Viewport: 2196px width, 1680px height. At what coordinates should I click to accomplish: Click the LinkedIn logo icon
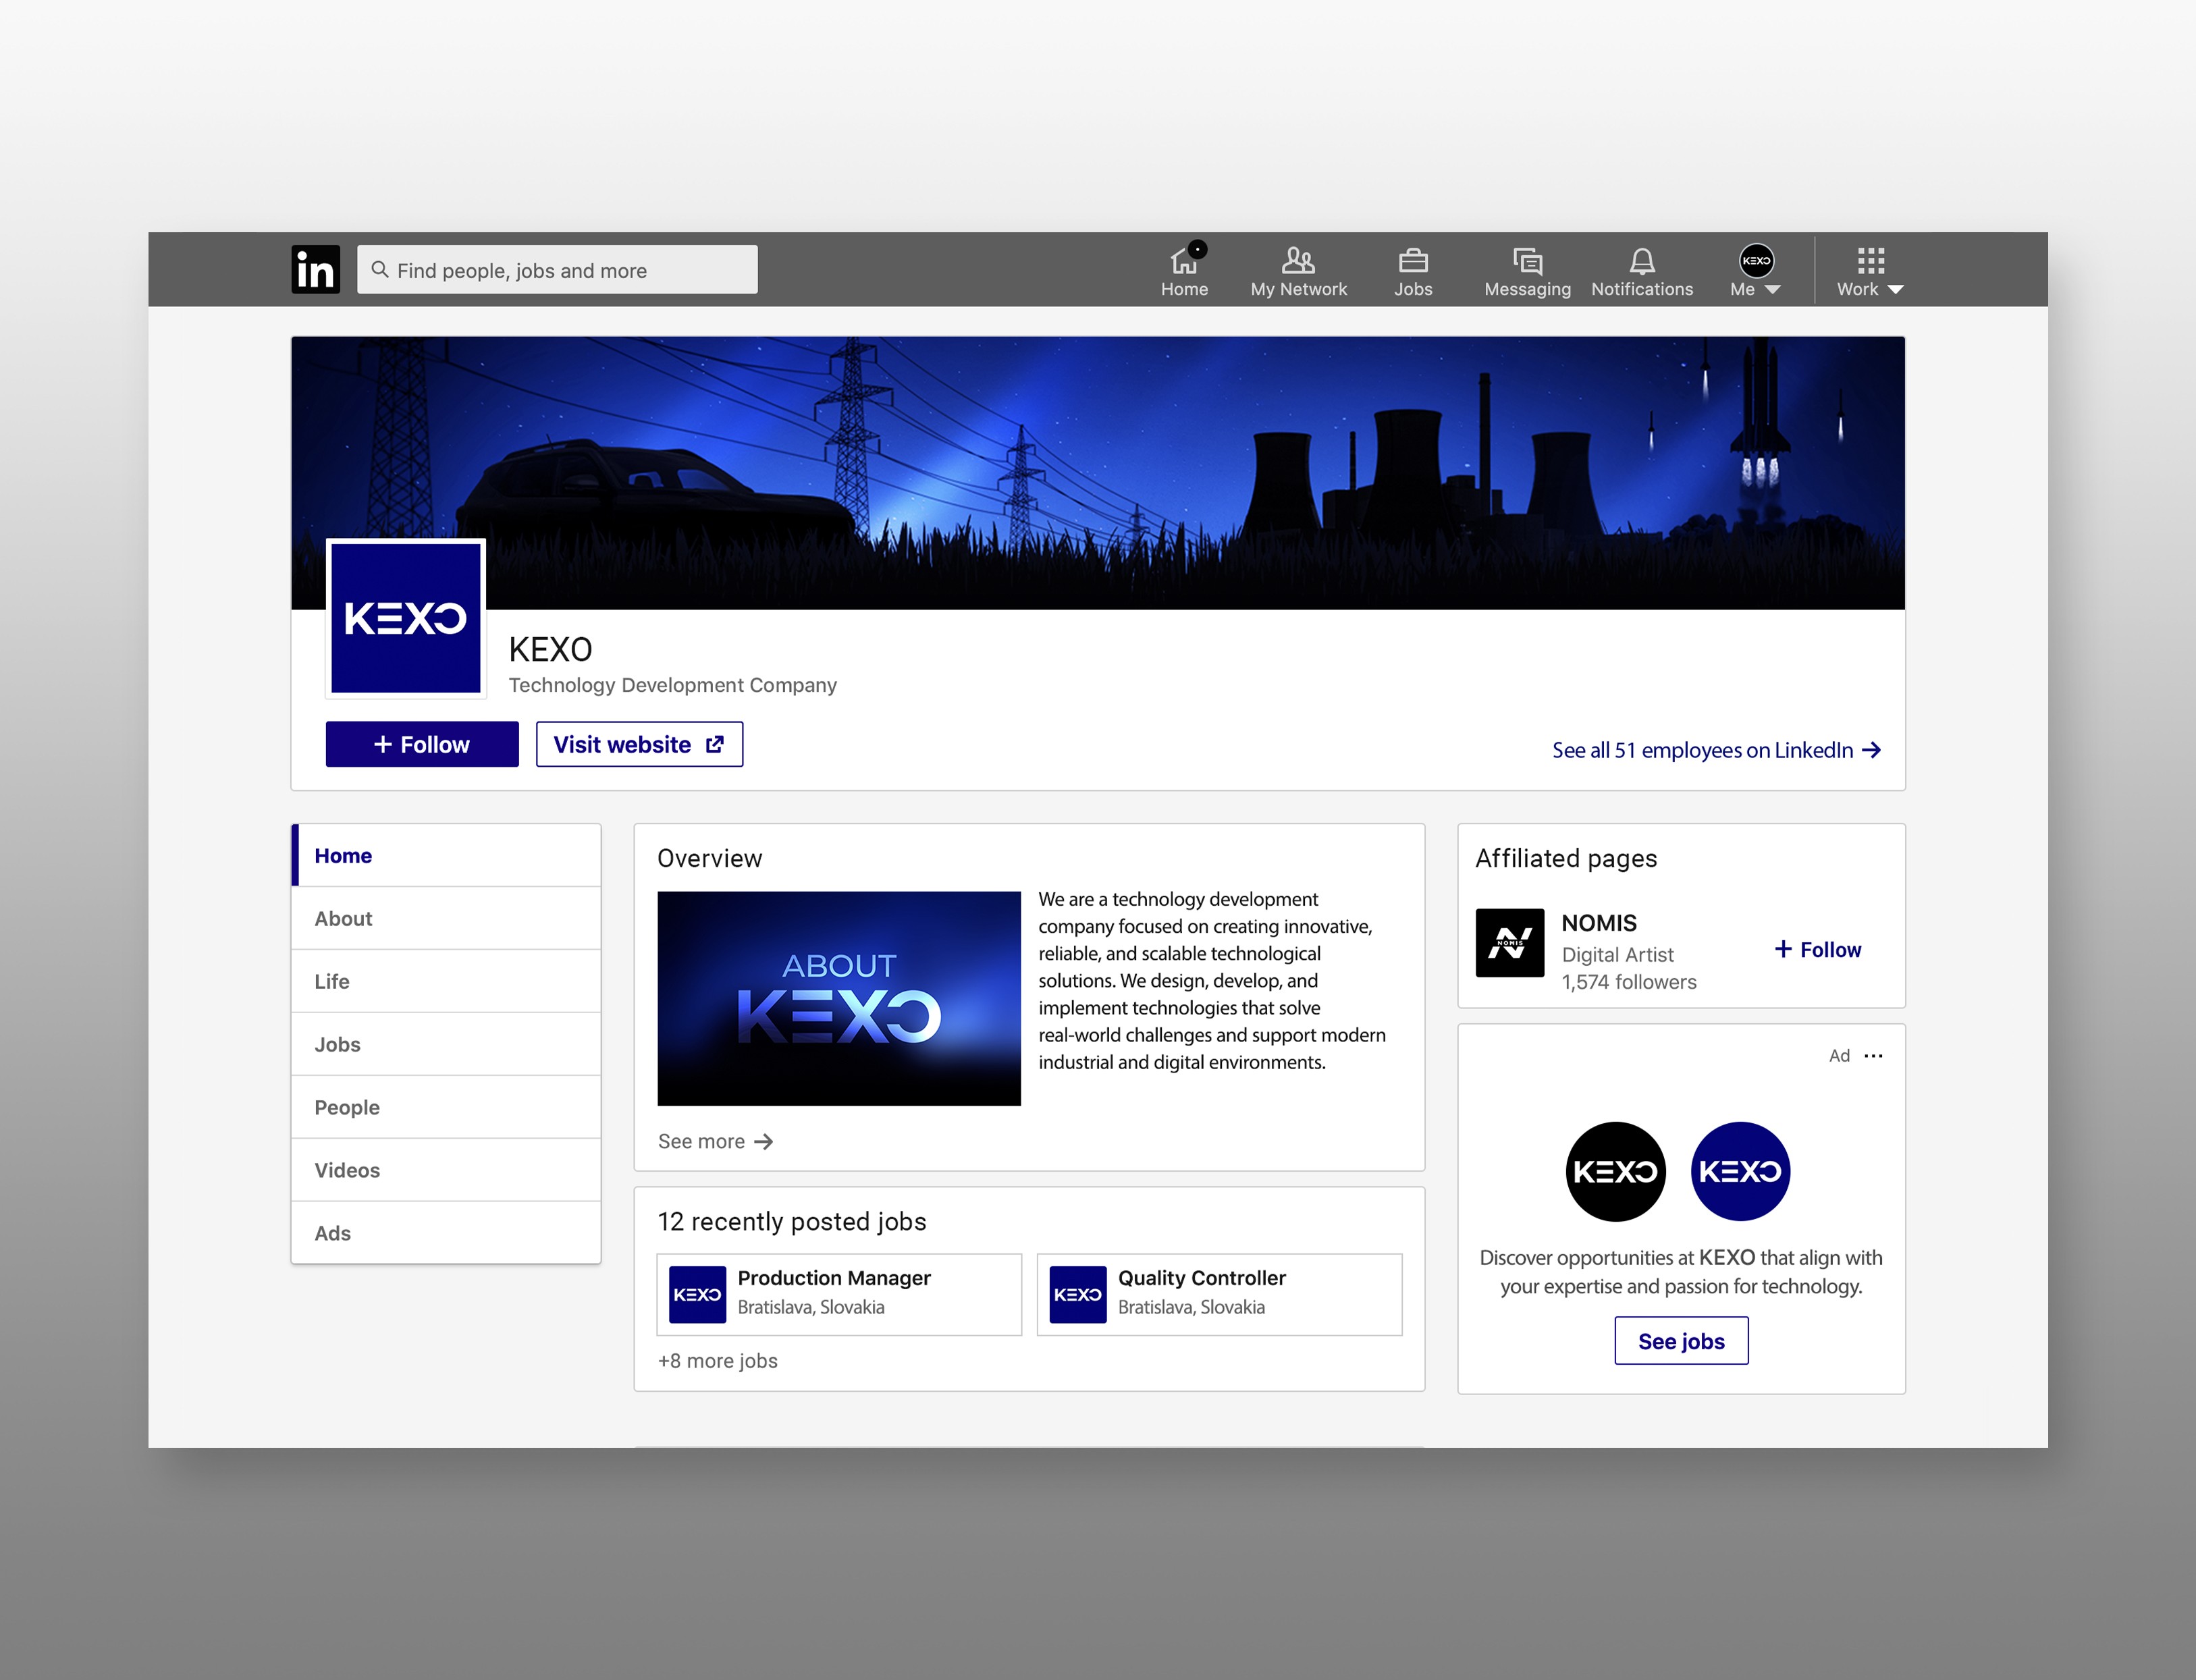click(315, 270)
